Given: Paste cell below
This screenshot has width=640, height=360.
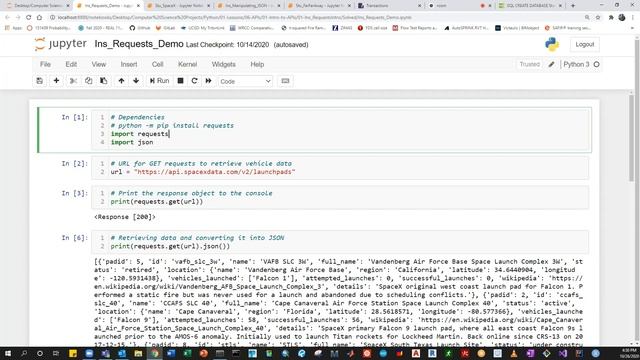Looking at the screenshot, I should click(x=104, y=81).
